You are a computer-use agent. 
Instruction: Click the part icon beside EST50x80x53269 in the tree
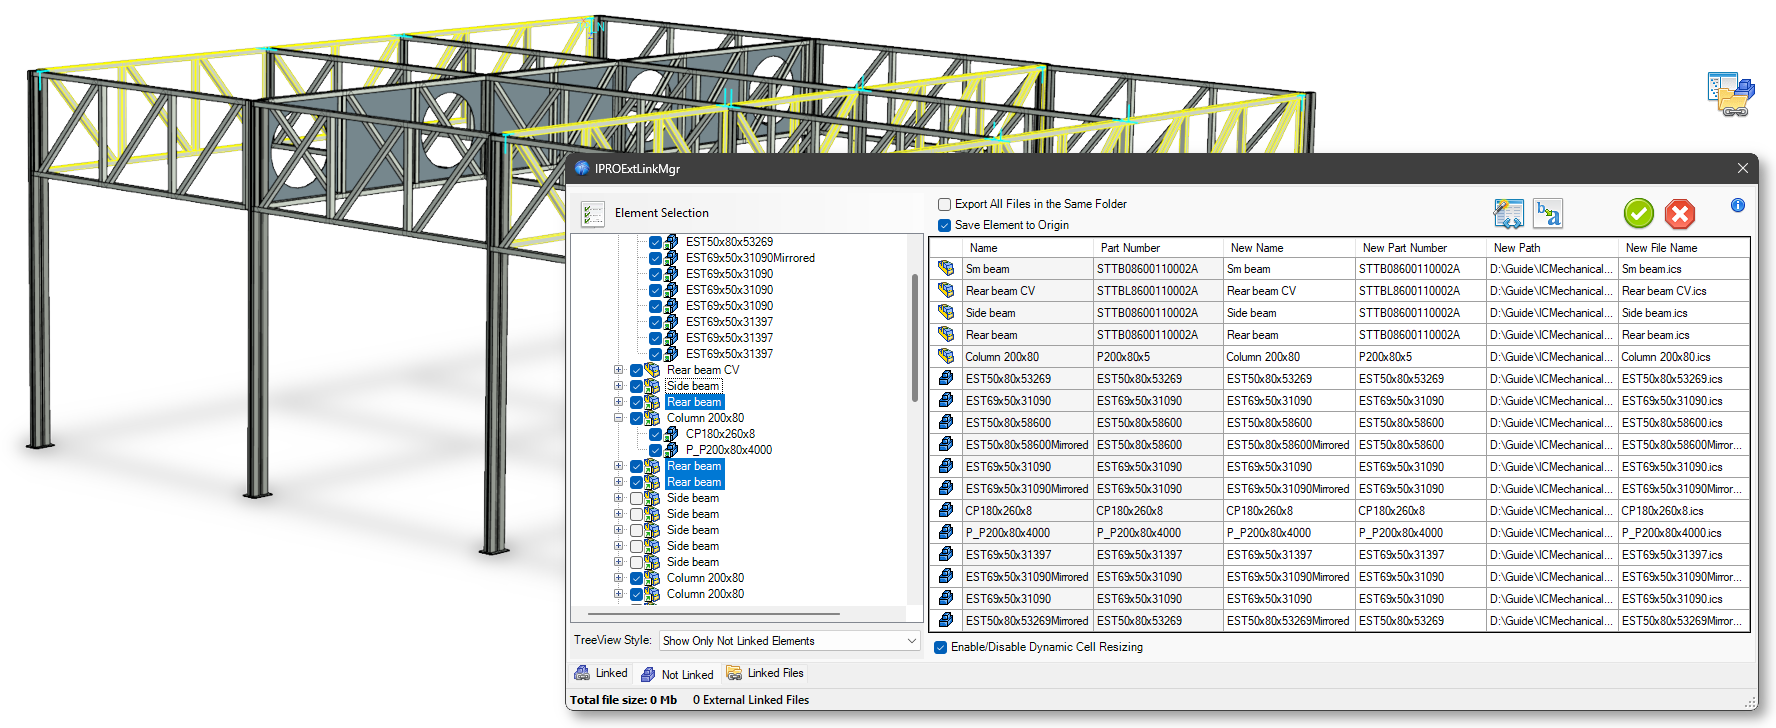point(672,242)
